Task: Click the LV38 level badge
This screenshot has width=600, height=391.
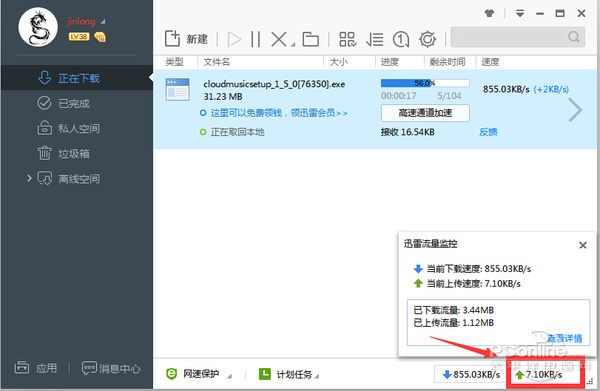Action: point(79,37)
